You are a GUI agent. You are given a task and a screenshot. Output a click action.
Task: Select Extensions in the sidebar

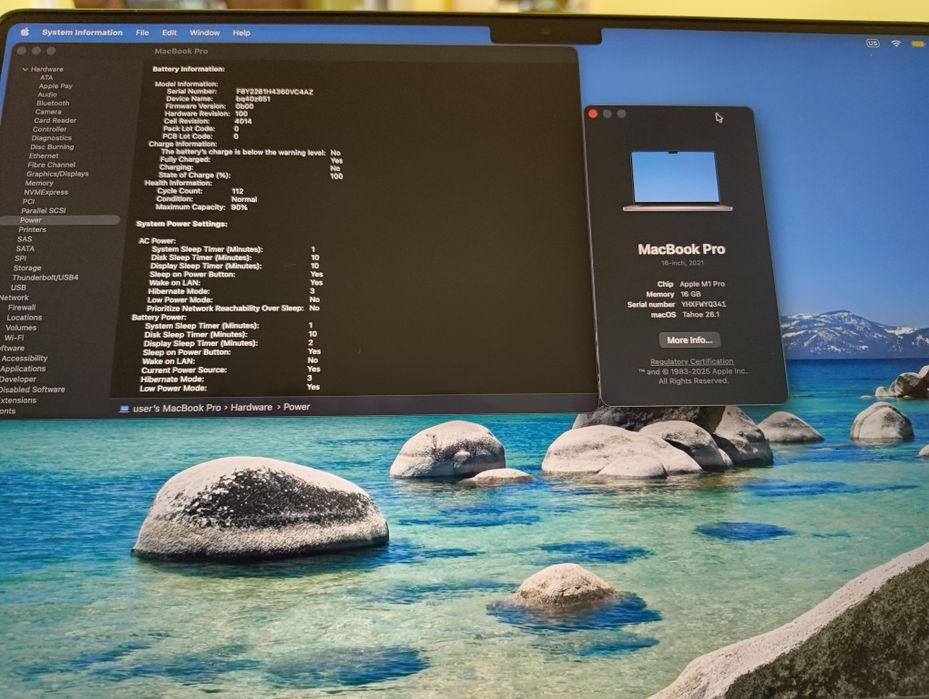tap(18, 400)
